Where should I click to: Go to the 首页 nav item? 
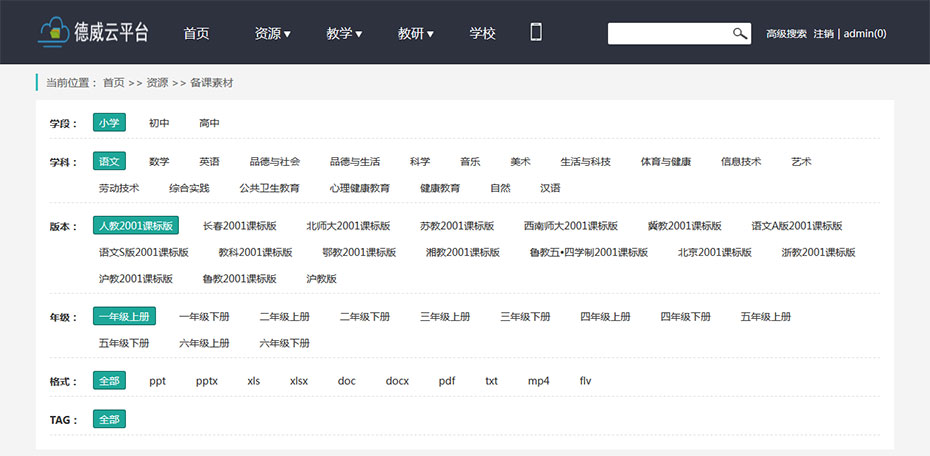pos(196,33)
